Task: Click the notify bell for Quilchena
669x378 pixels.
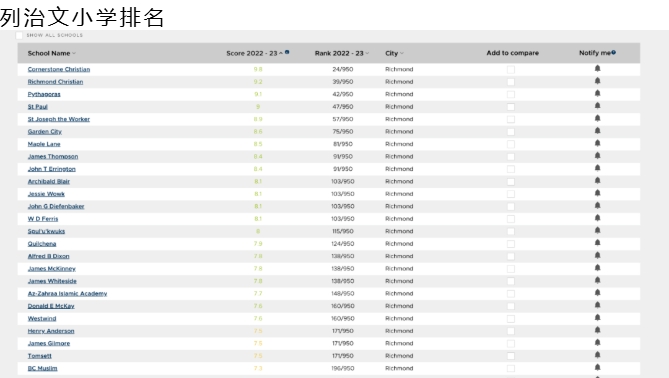Action: (x=597, y=243)
